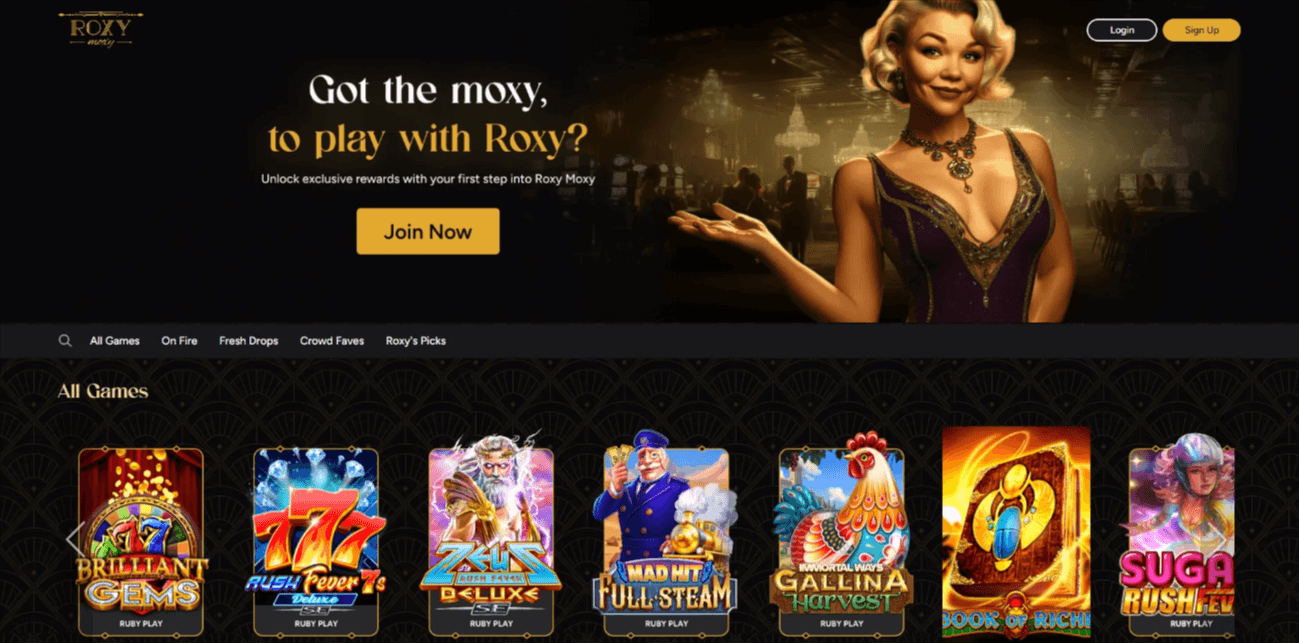The width and height of the screenshot is (1299, 643).
Task: Open the Sugar Rush Fever tile
Action: click(x=1181, y=541)
